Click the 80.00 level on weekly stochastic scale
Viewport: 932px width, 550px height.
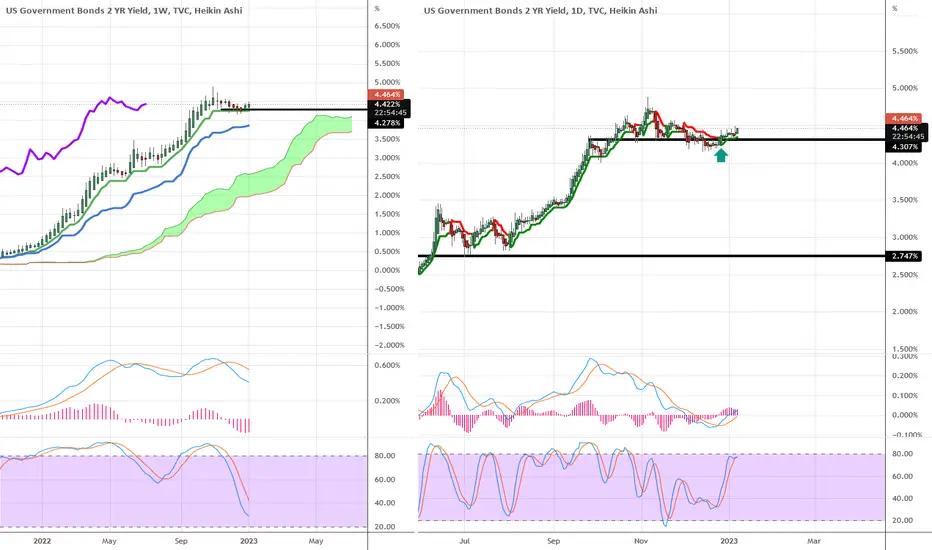(385, 456)
